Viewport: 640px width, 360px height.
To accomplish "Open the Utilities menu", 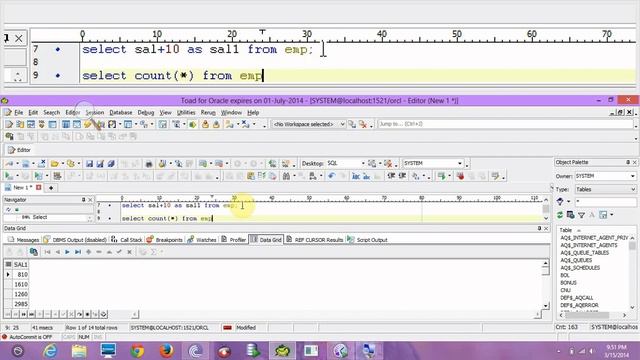I will 186,112.
